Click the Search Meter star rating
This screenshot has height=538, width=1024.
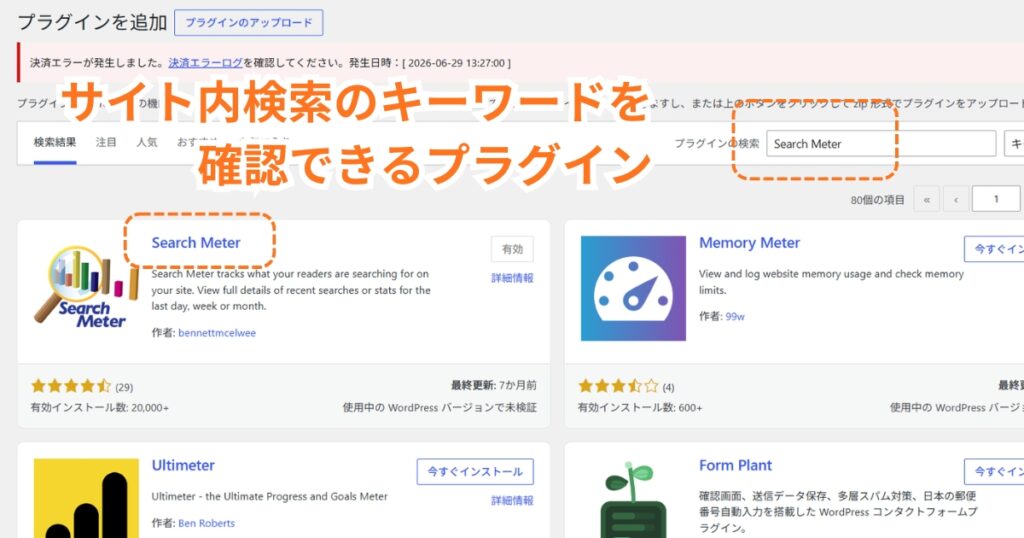(71, 386)
